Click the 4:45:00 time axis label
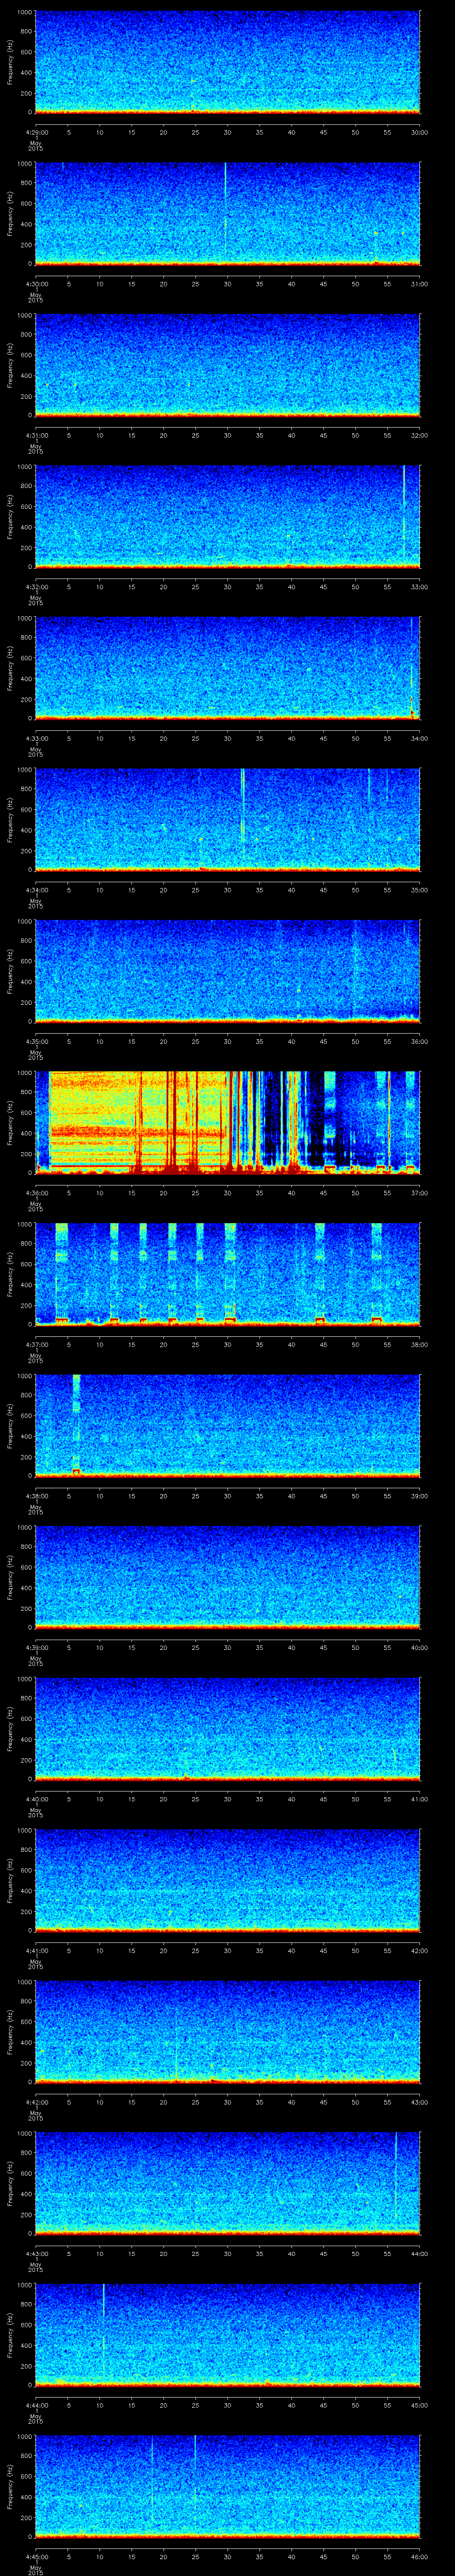The width and height of the screenshot is (455, 2576). click(x=35, y=2556)
